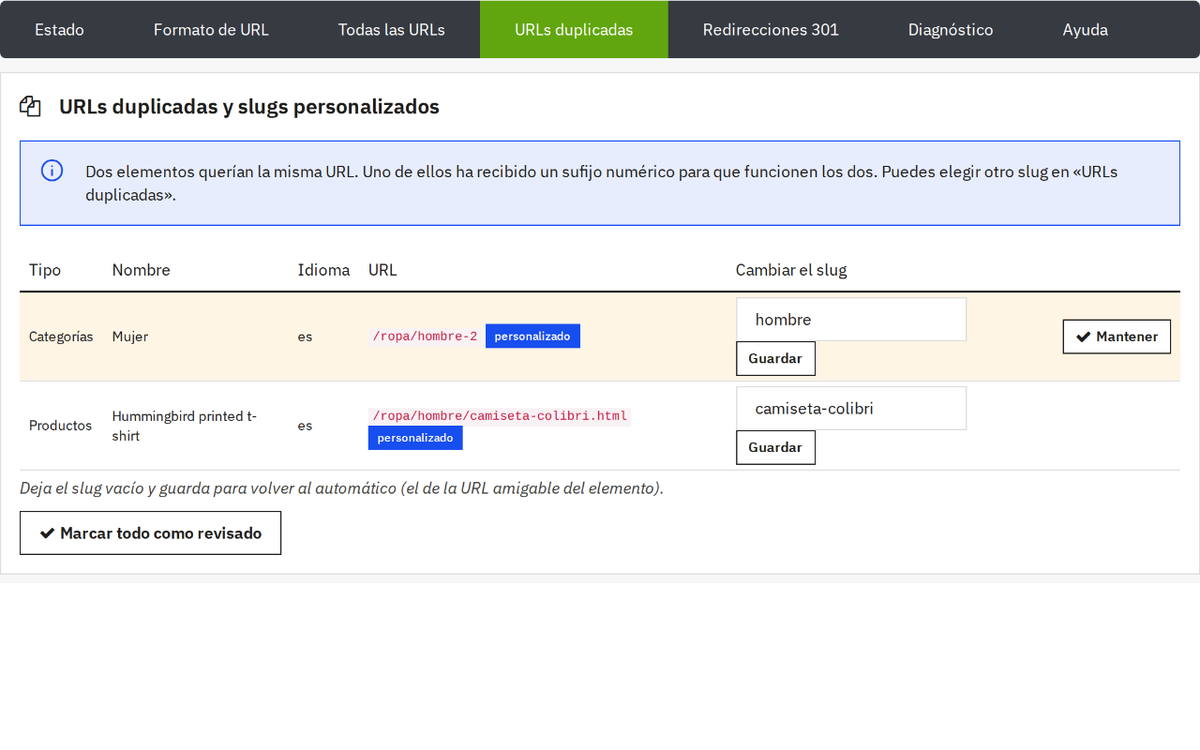Click the personalizado badge on the Mujer row

click(532, 336)
